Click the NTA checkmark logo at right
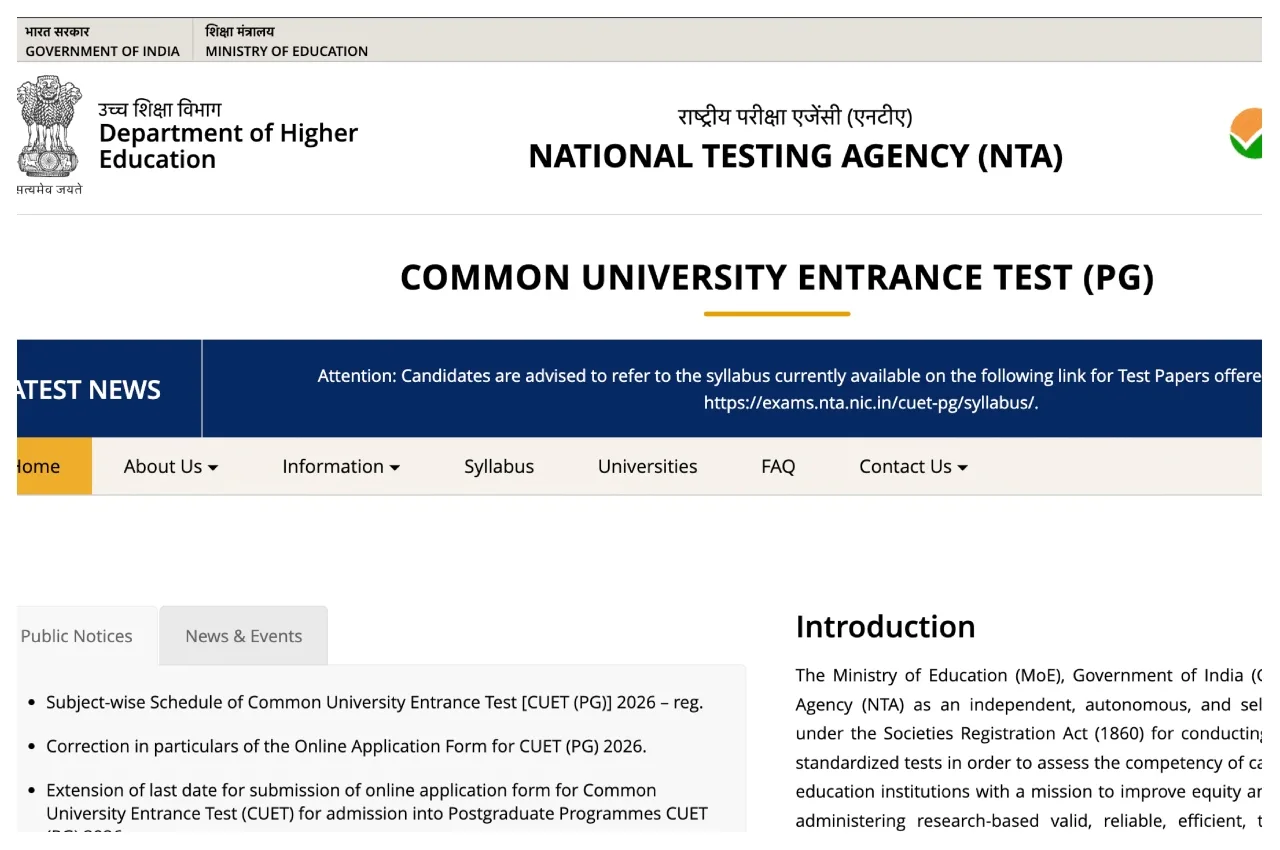The image size is (1280, 850). (x=1246, y=135)
